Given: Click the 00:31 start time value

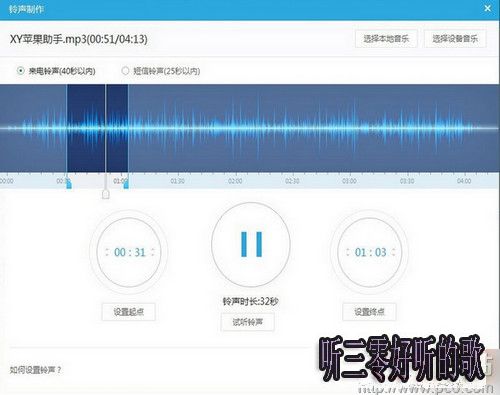Looking at the screenshot, I should coord(130,252).
